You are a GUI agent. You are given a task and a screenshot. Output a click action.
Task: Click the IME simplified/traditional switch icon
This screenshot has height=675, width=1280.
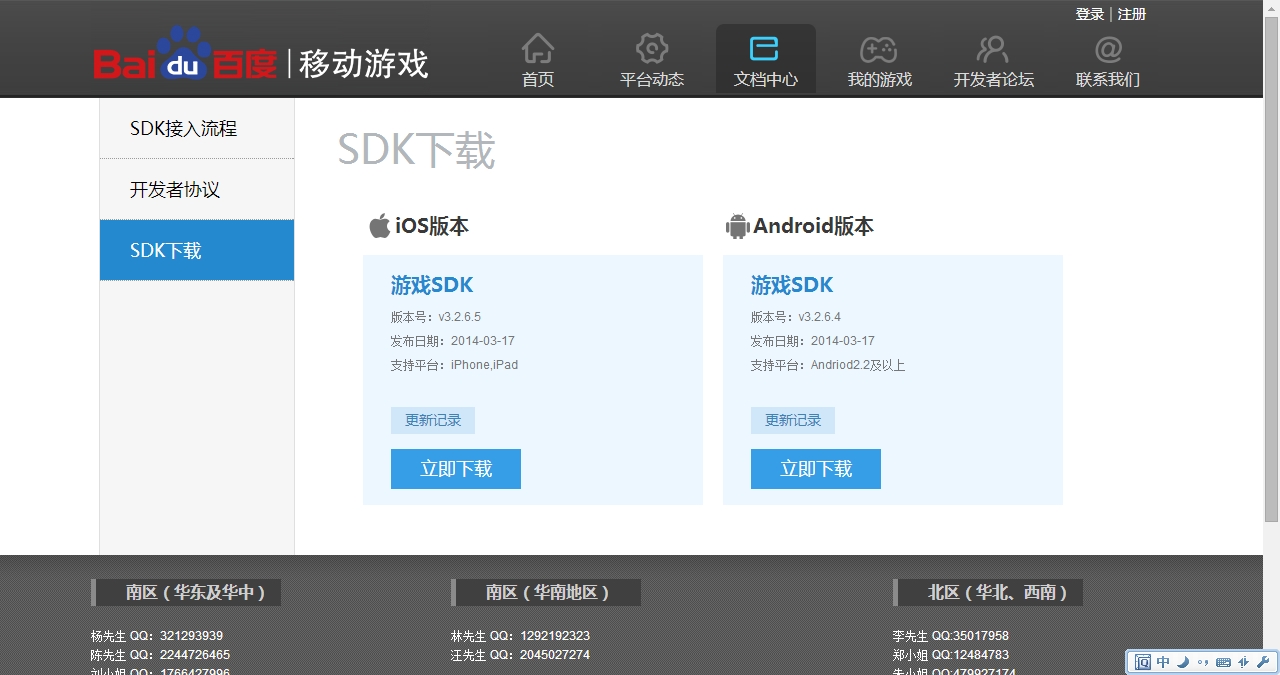pos(1243,662)
